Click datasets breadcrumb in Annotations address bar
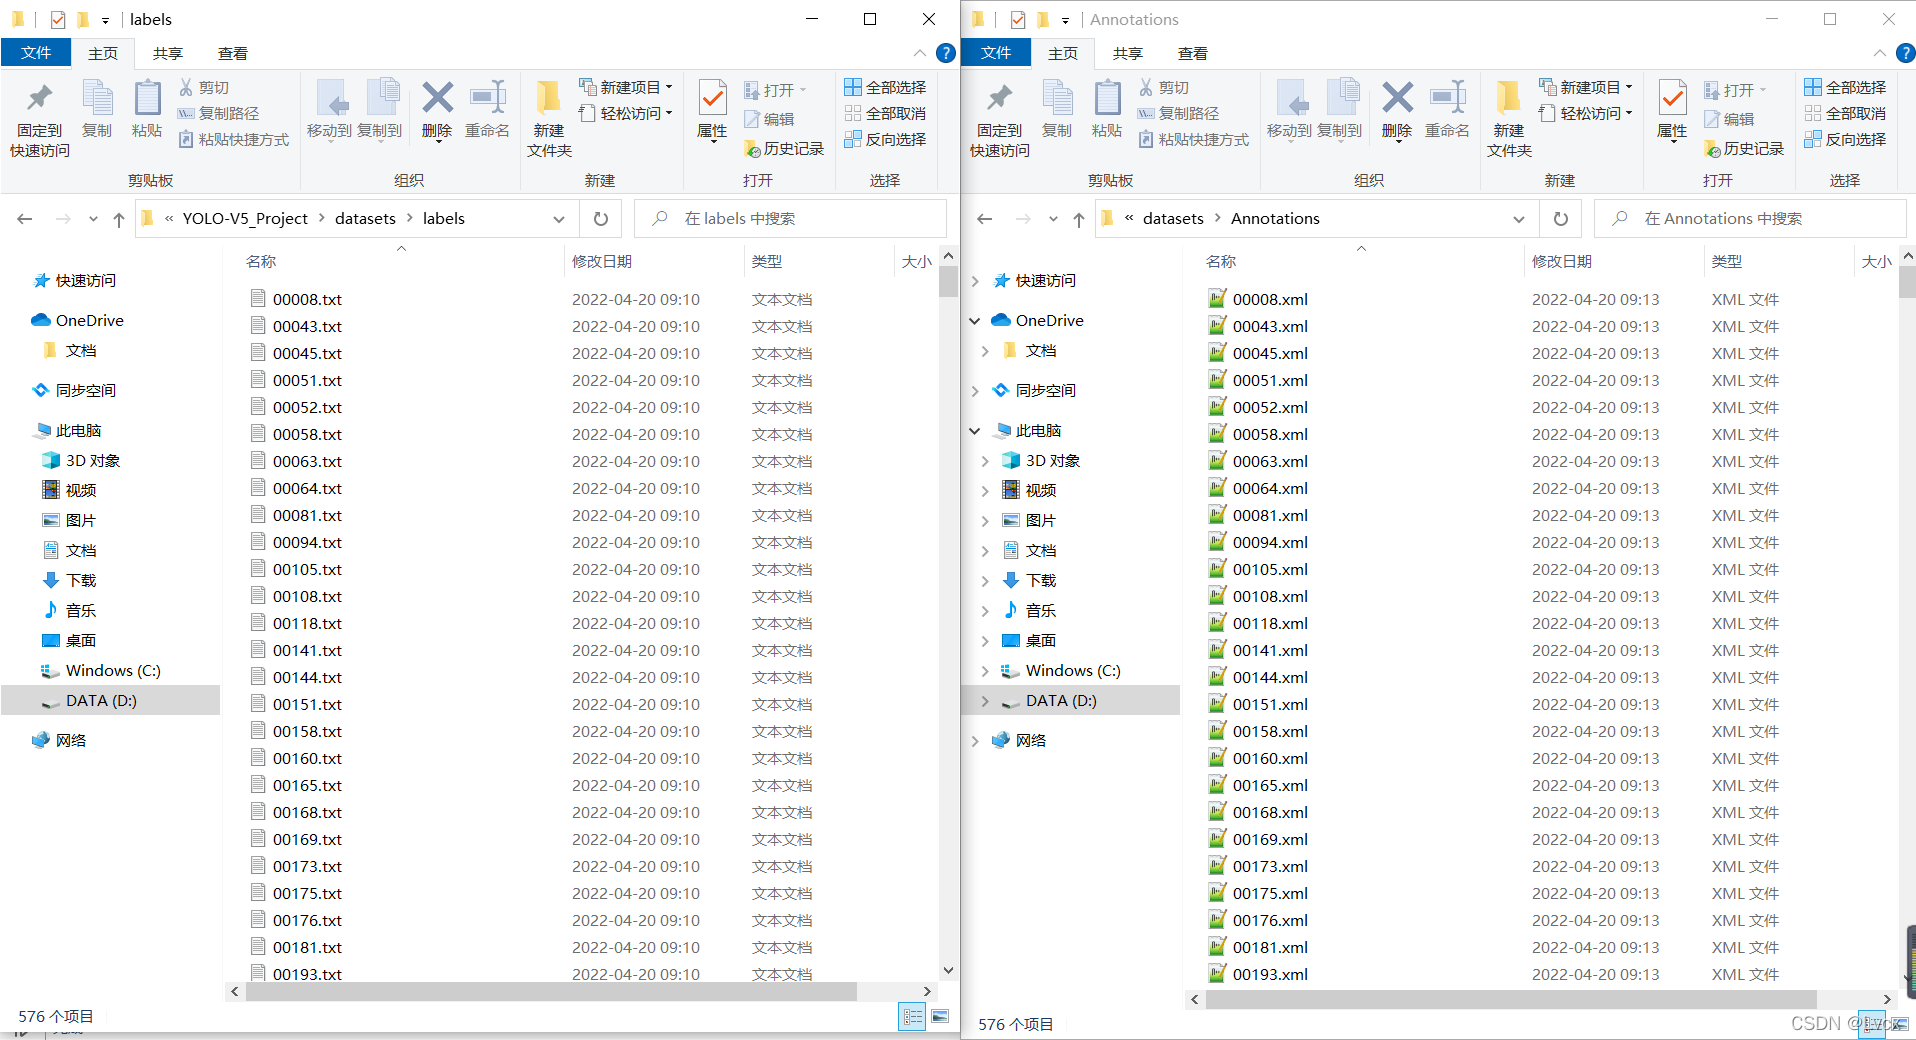This screenshot has width=1916, height=1040. pos(1173,219)
